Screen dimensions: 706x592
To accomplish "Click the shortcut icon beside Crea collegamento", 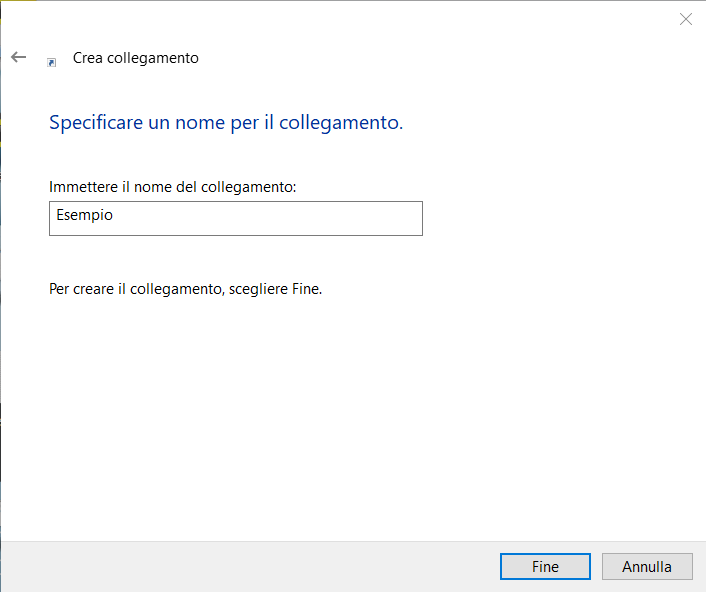I will point(52,61).
